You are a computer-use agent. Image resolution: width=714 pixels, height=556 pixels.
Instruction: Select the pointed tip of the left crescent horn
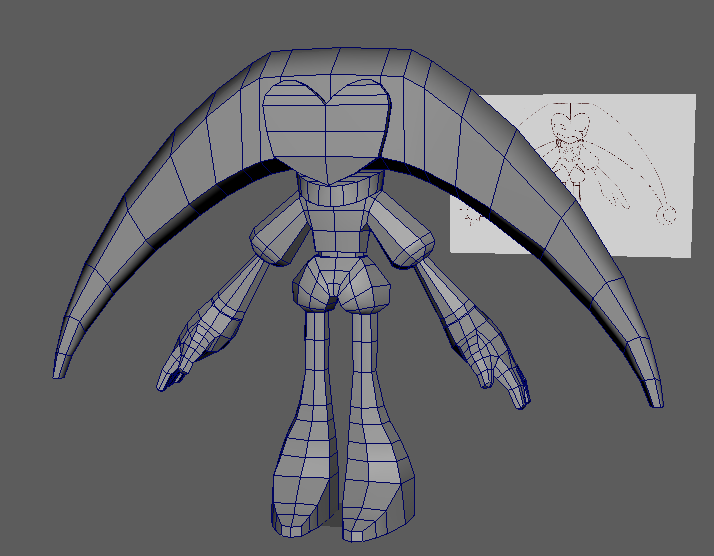pos(63,364)
